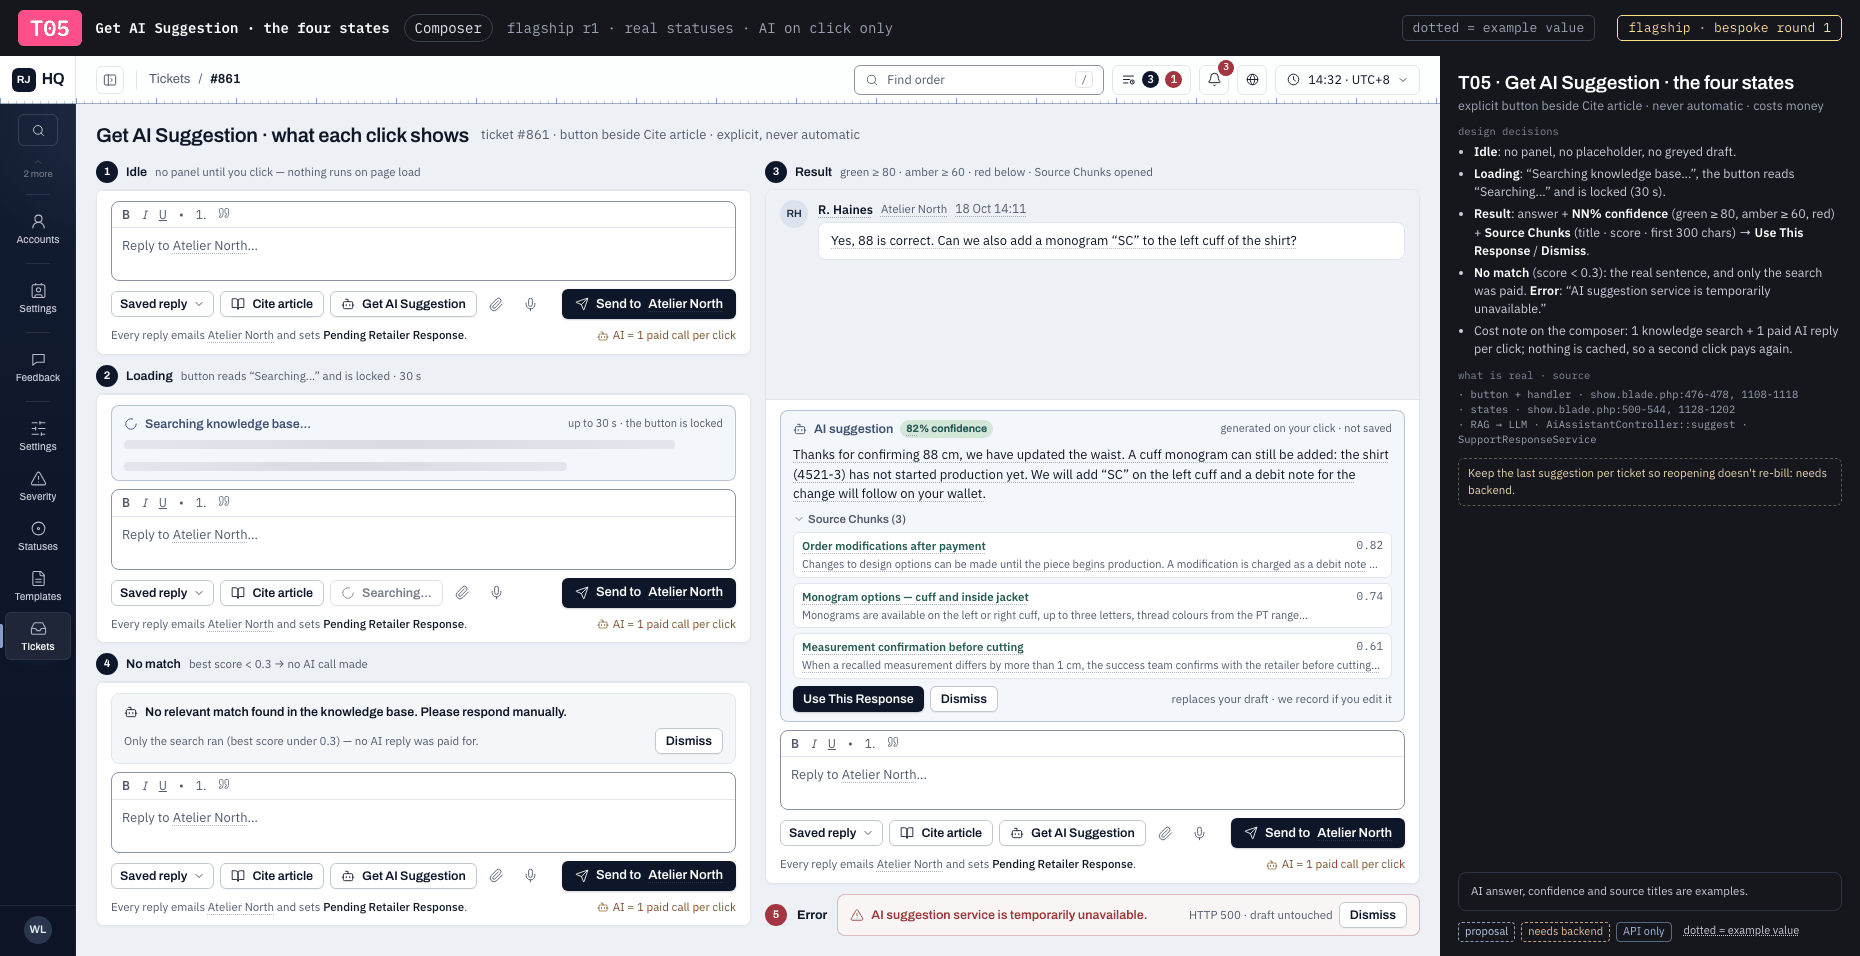Click the sidebar search icon
Screen dimensions: 1860x956
(38, 130)
